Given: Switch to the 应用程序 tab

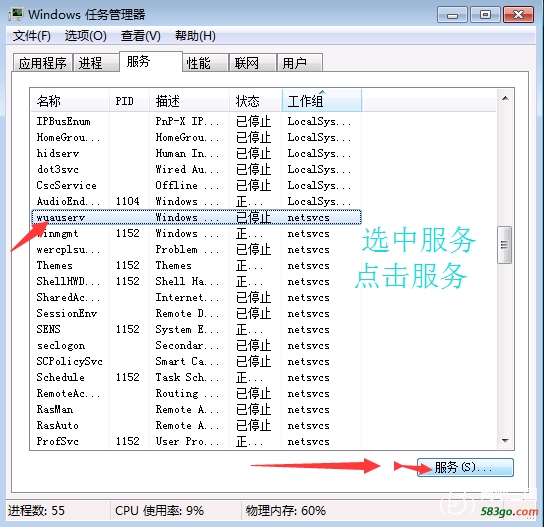Looking at the screenshot, I should [43, 63].
